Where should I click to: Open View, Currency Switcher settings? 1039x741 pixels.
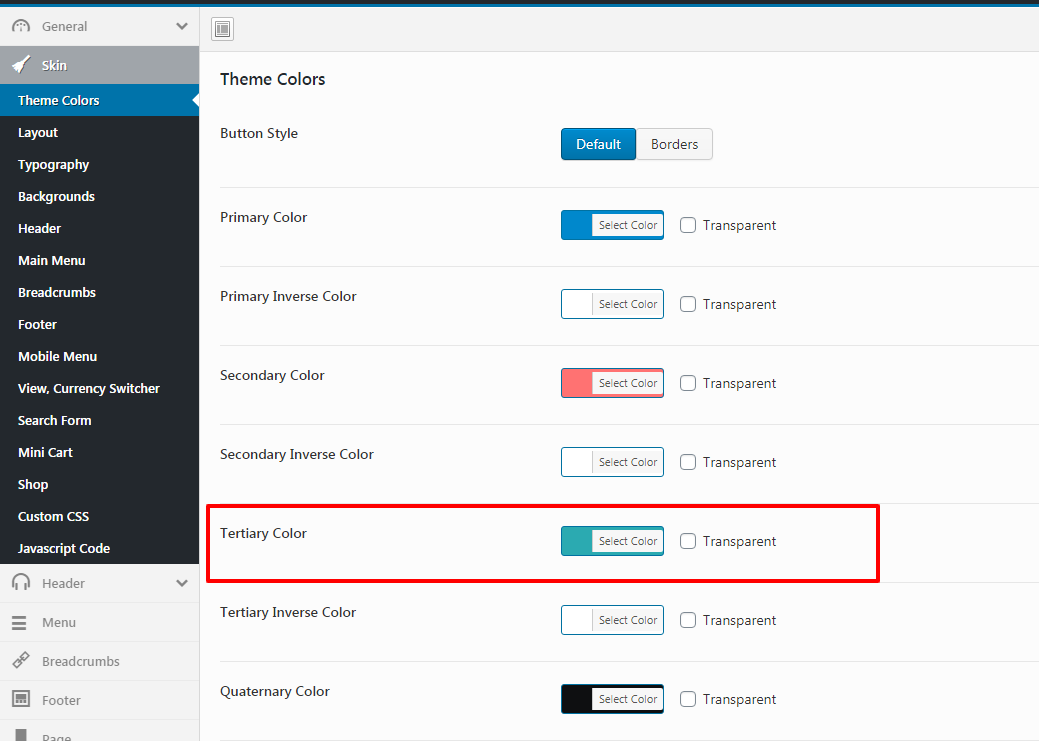click(x=99, y=388)
